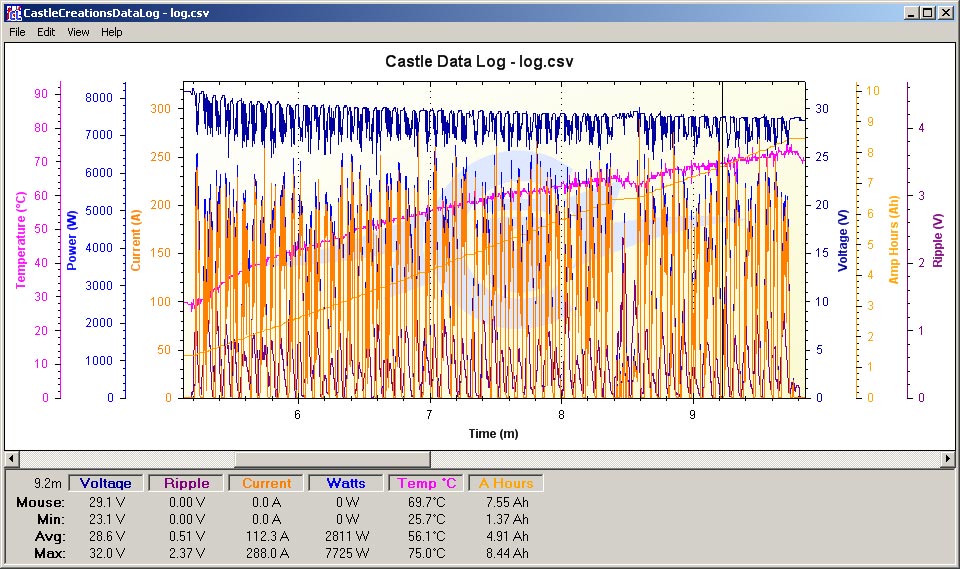Click the horizontal scrollbar thumb
This screenshot has height=569, width=960.
[x=332, y=458]
